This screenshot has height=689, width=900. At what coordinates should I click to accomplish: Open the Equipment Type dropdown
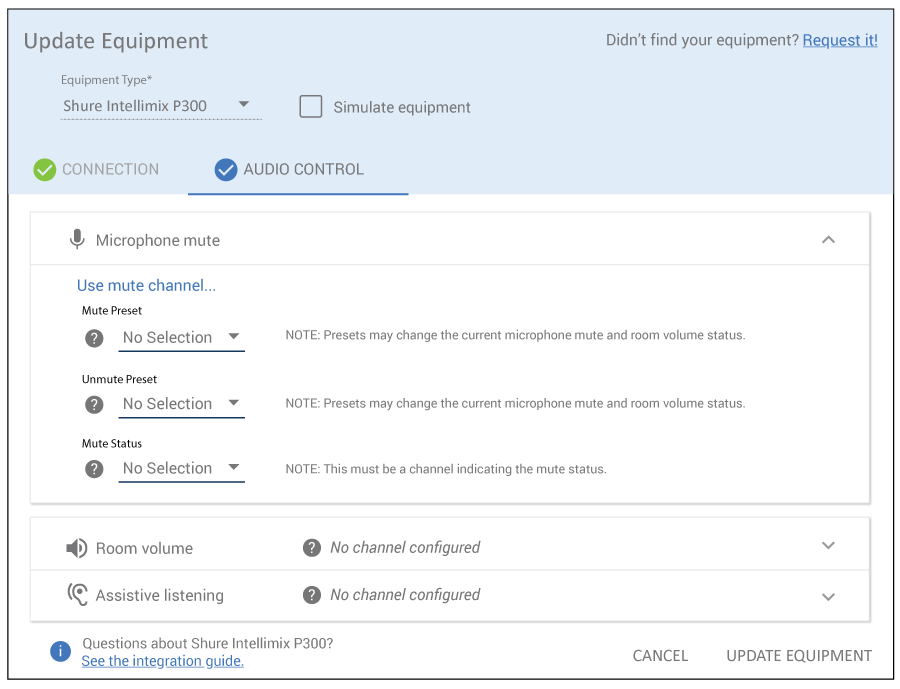pos(160,106)
